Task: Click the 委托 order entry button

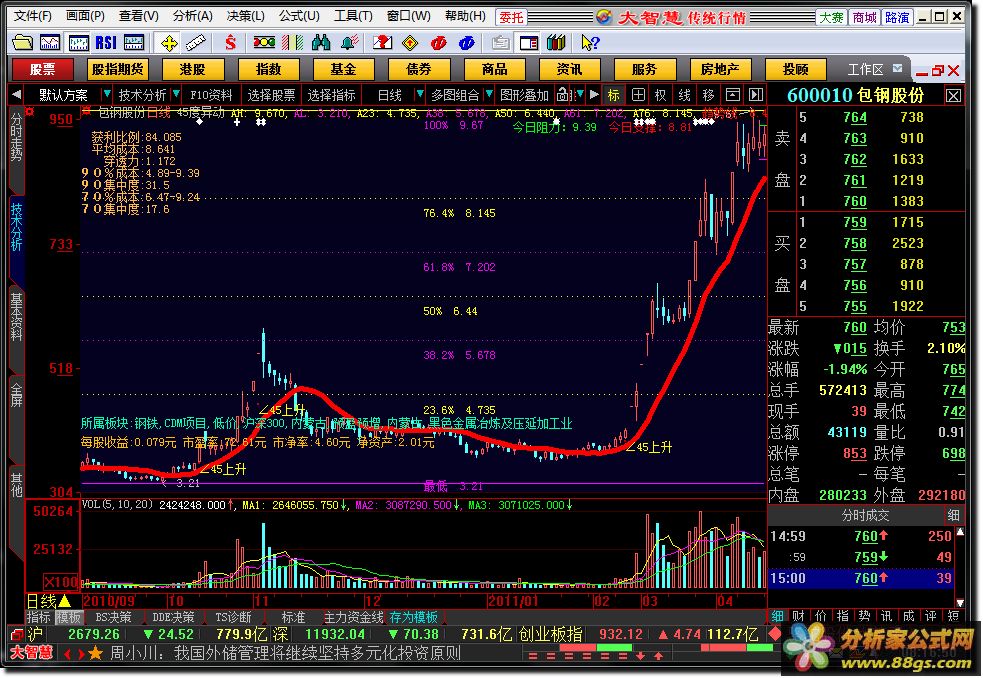Action: 511,17
